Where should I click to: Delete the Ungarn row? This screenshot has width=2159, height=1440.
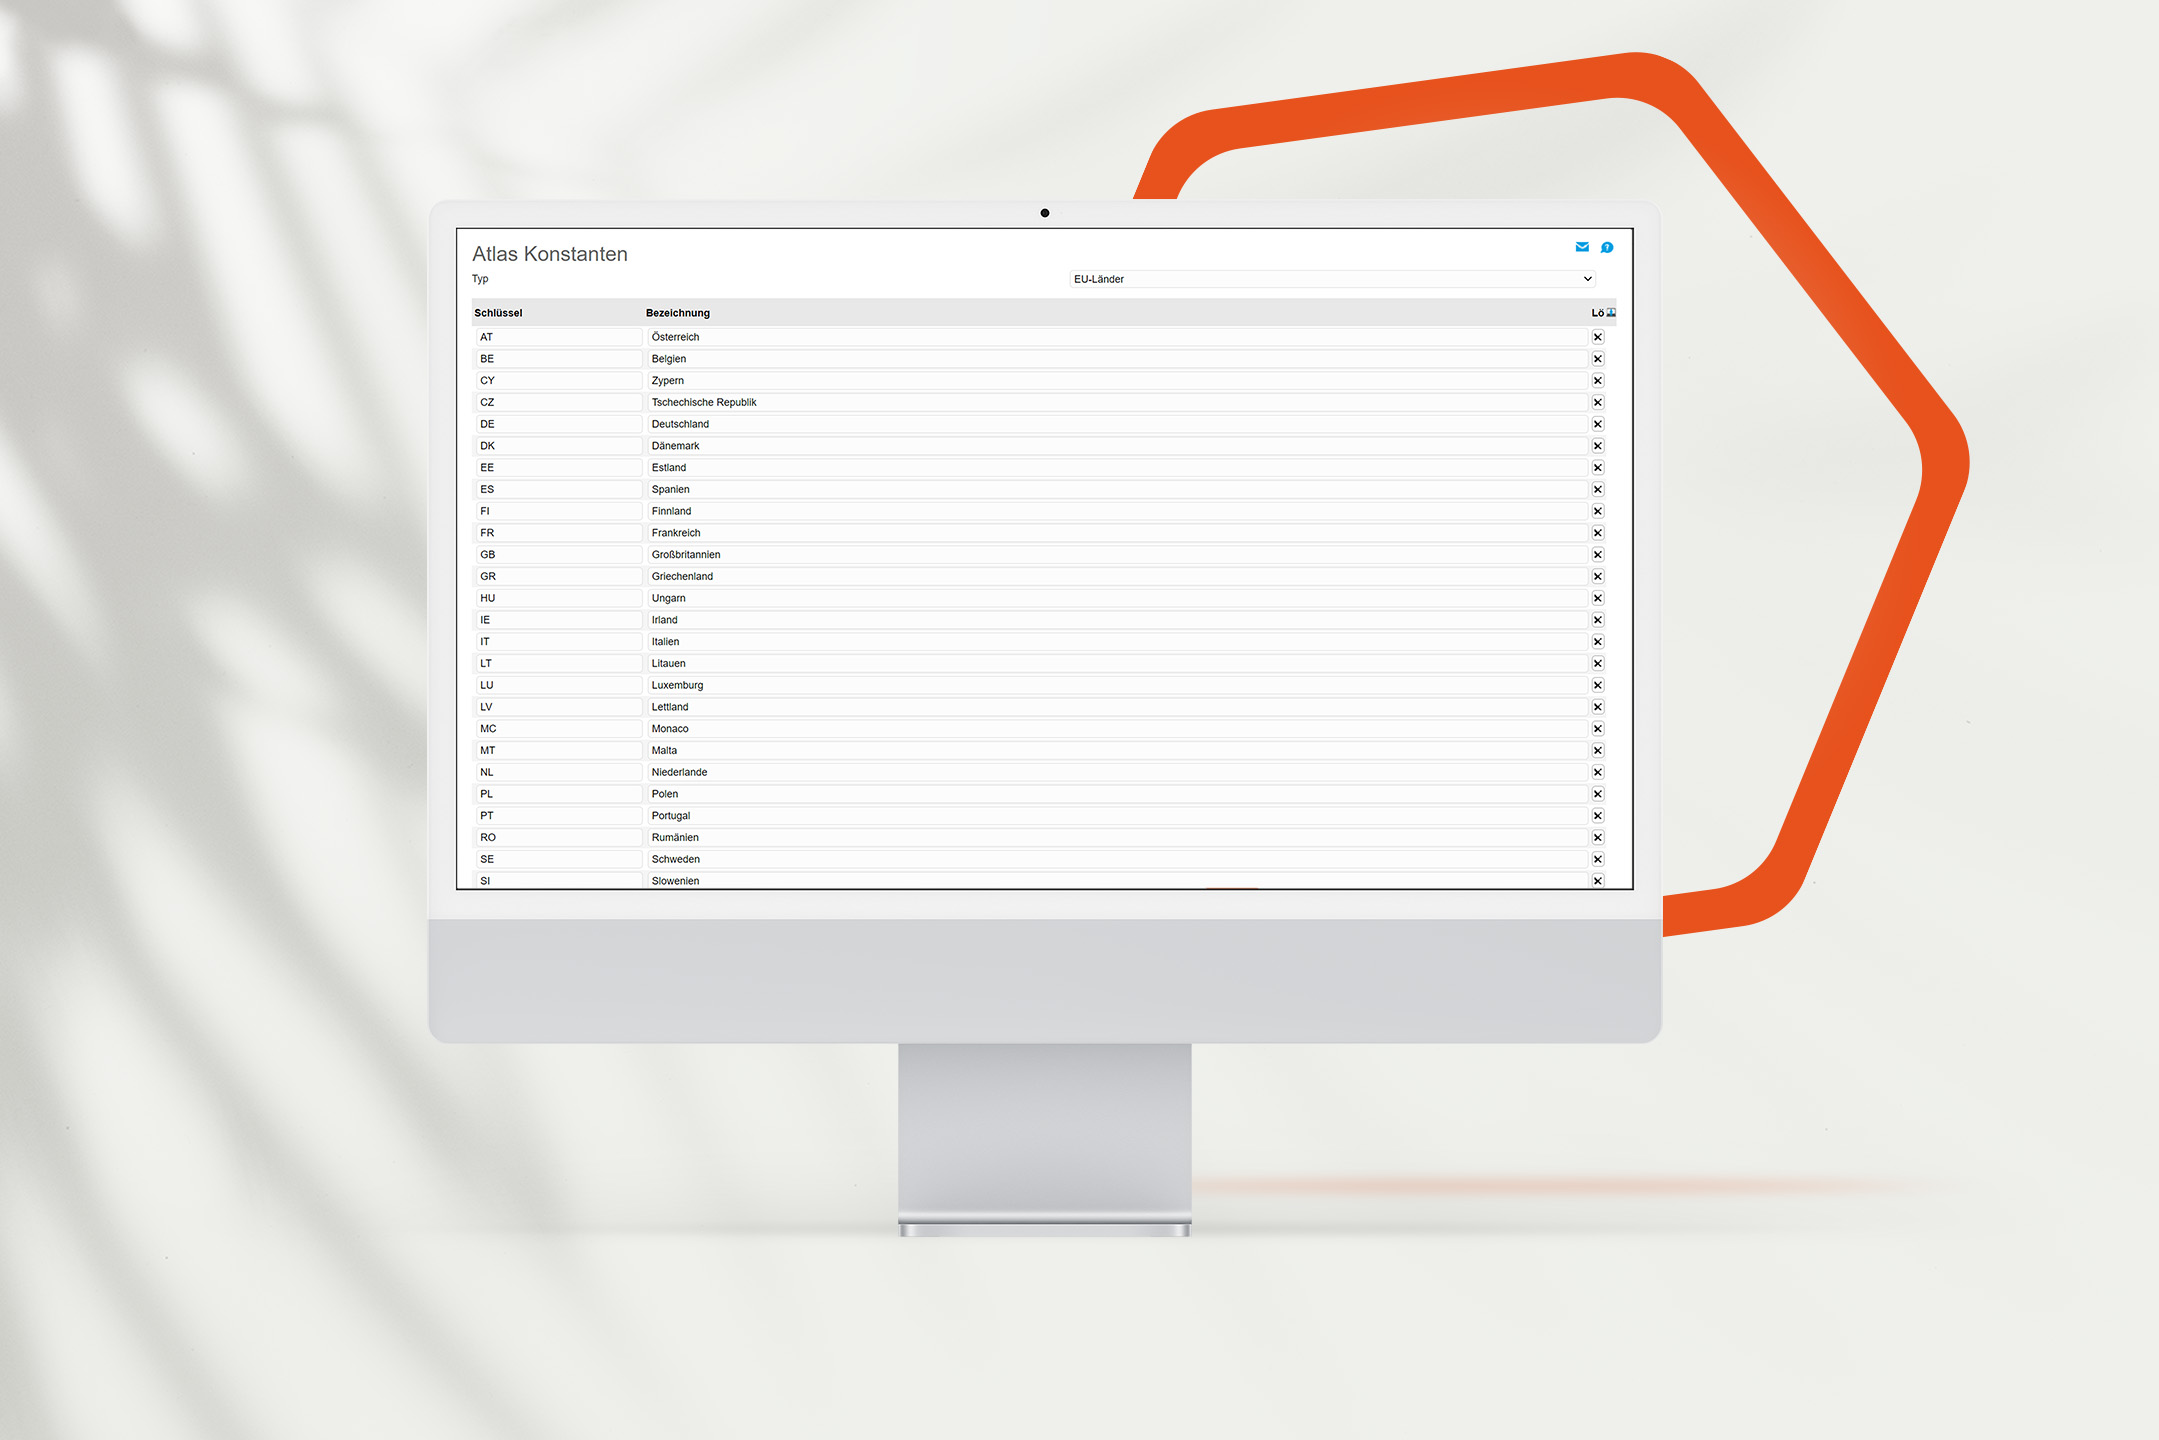(x=1598, y=598)
